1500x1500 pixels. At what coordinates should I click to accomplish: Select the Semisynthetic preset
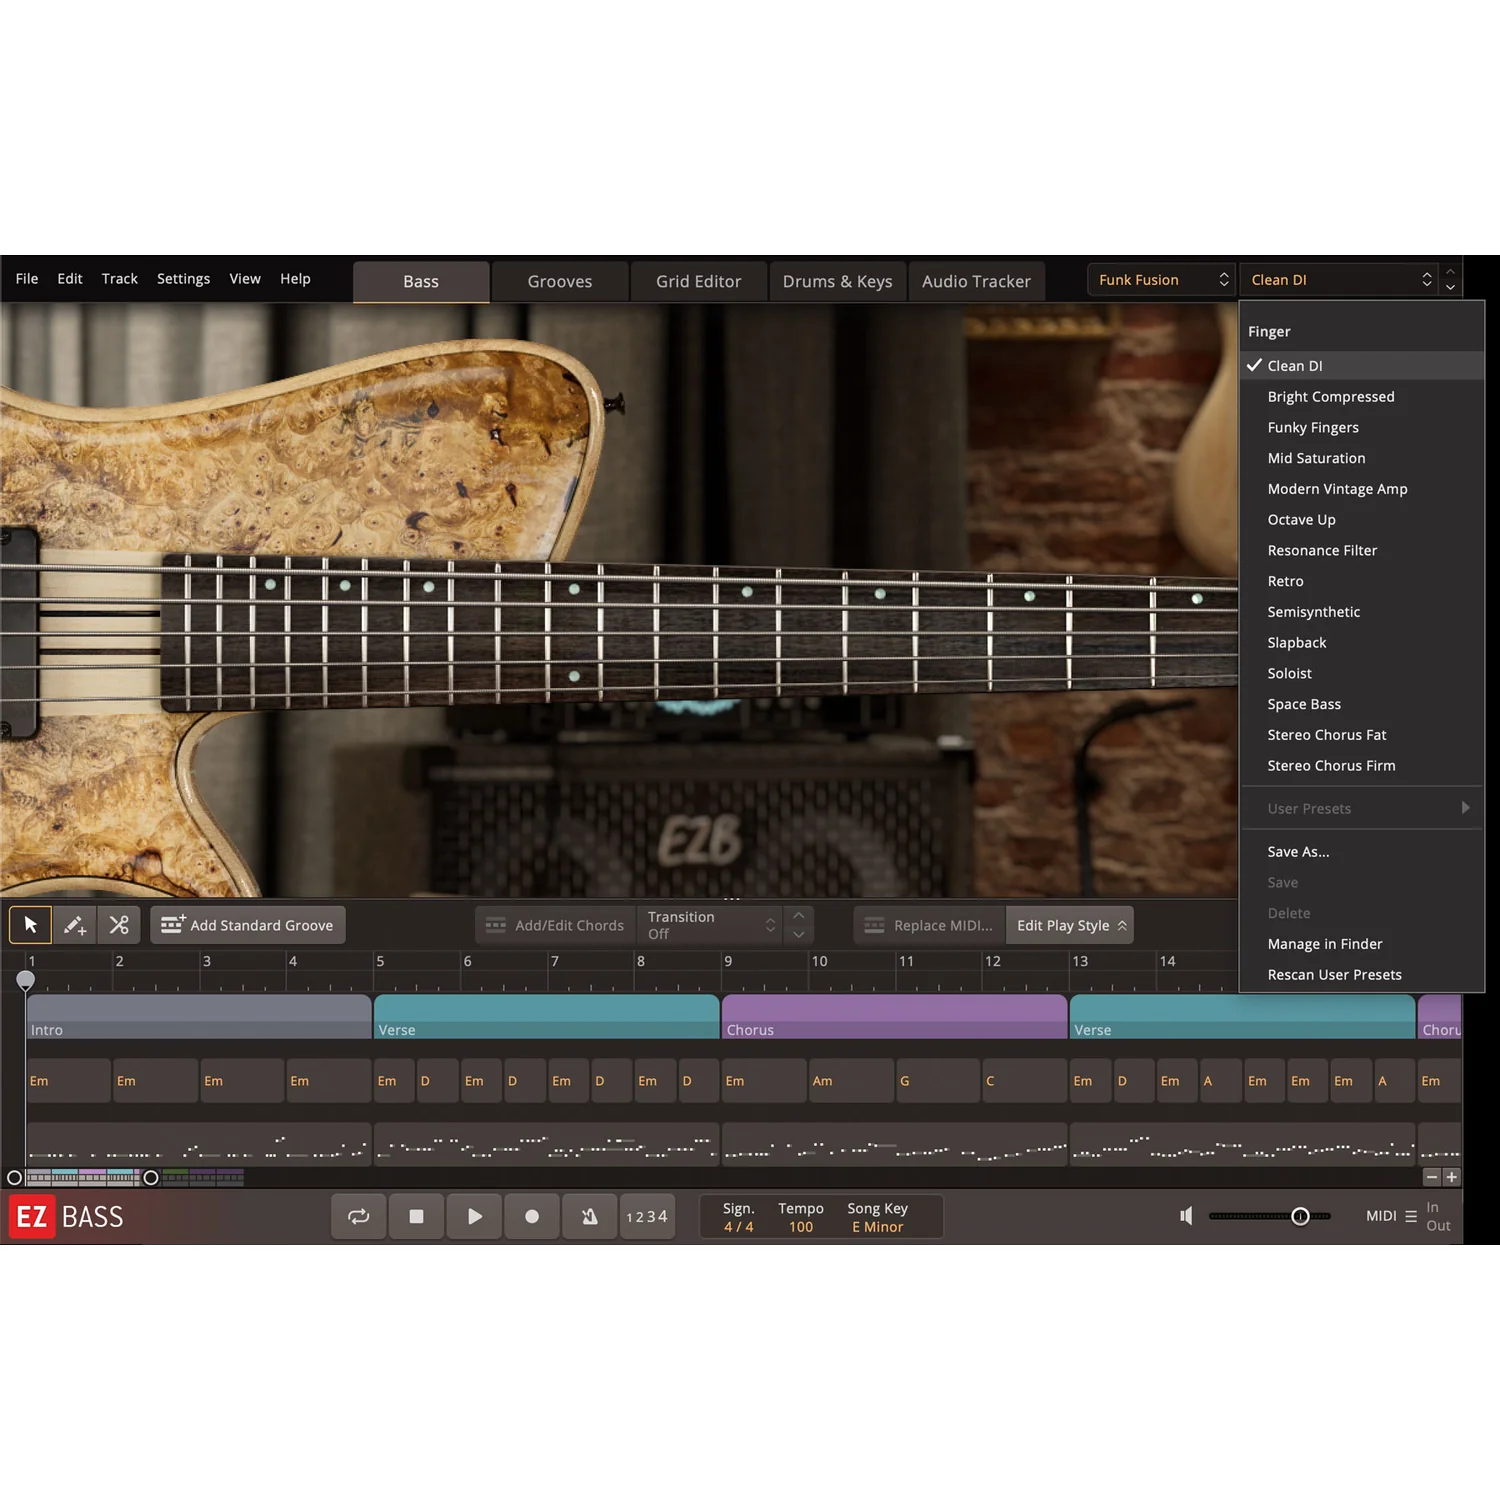pos(1360,612)
